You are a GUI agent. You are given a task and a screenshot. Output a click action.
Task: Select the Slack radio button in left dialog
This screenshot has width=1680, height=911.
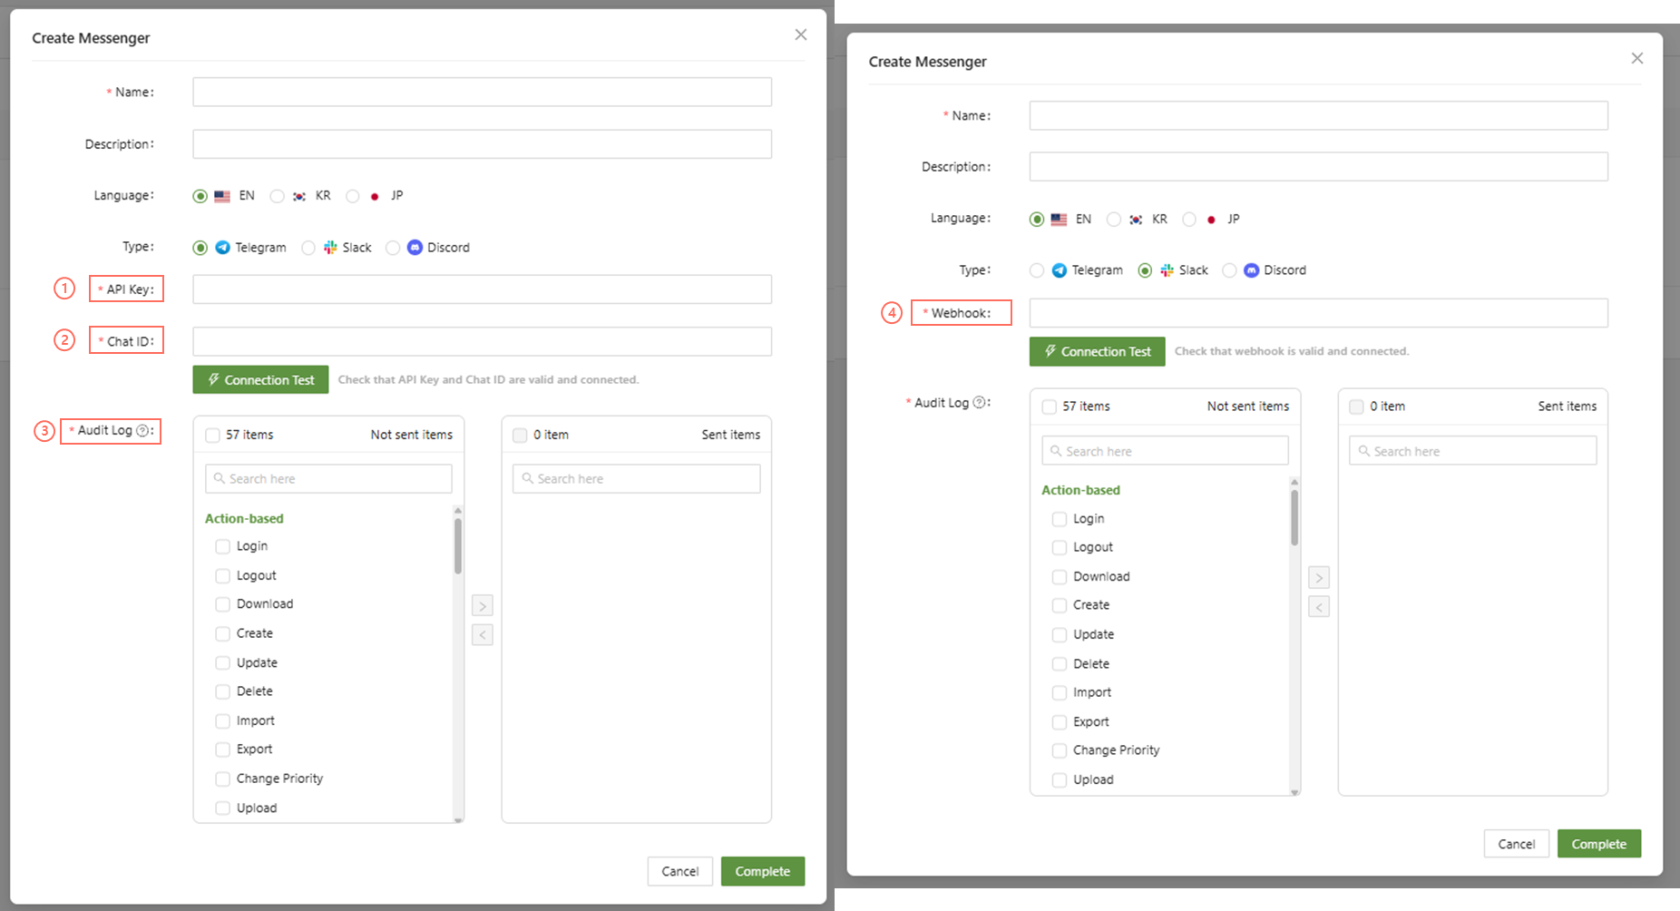point(308,248)
